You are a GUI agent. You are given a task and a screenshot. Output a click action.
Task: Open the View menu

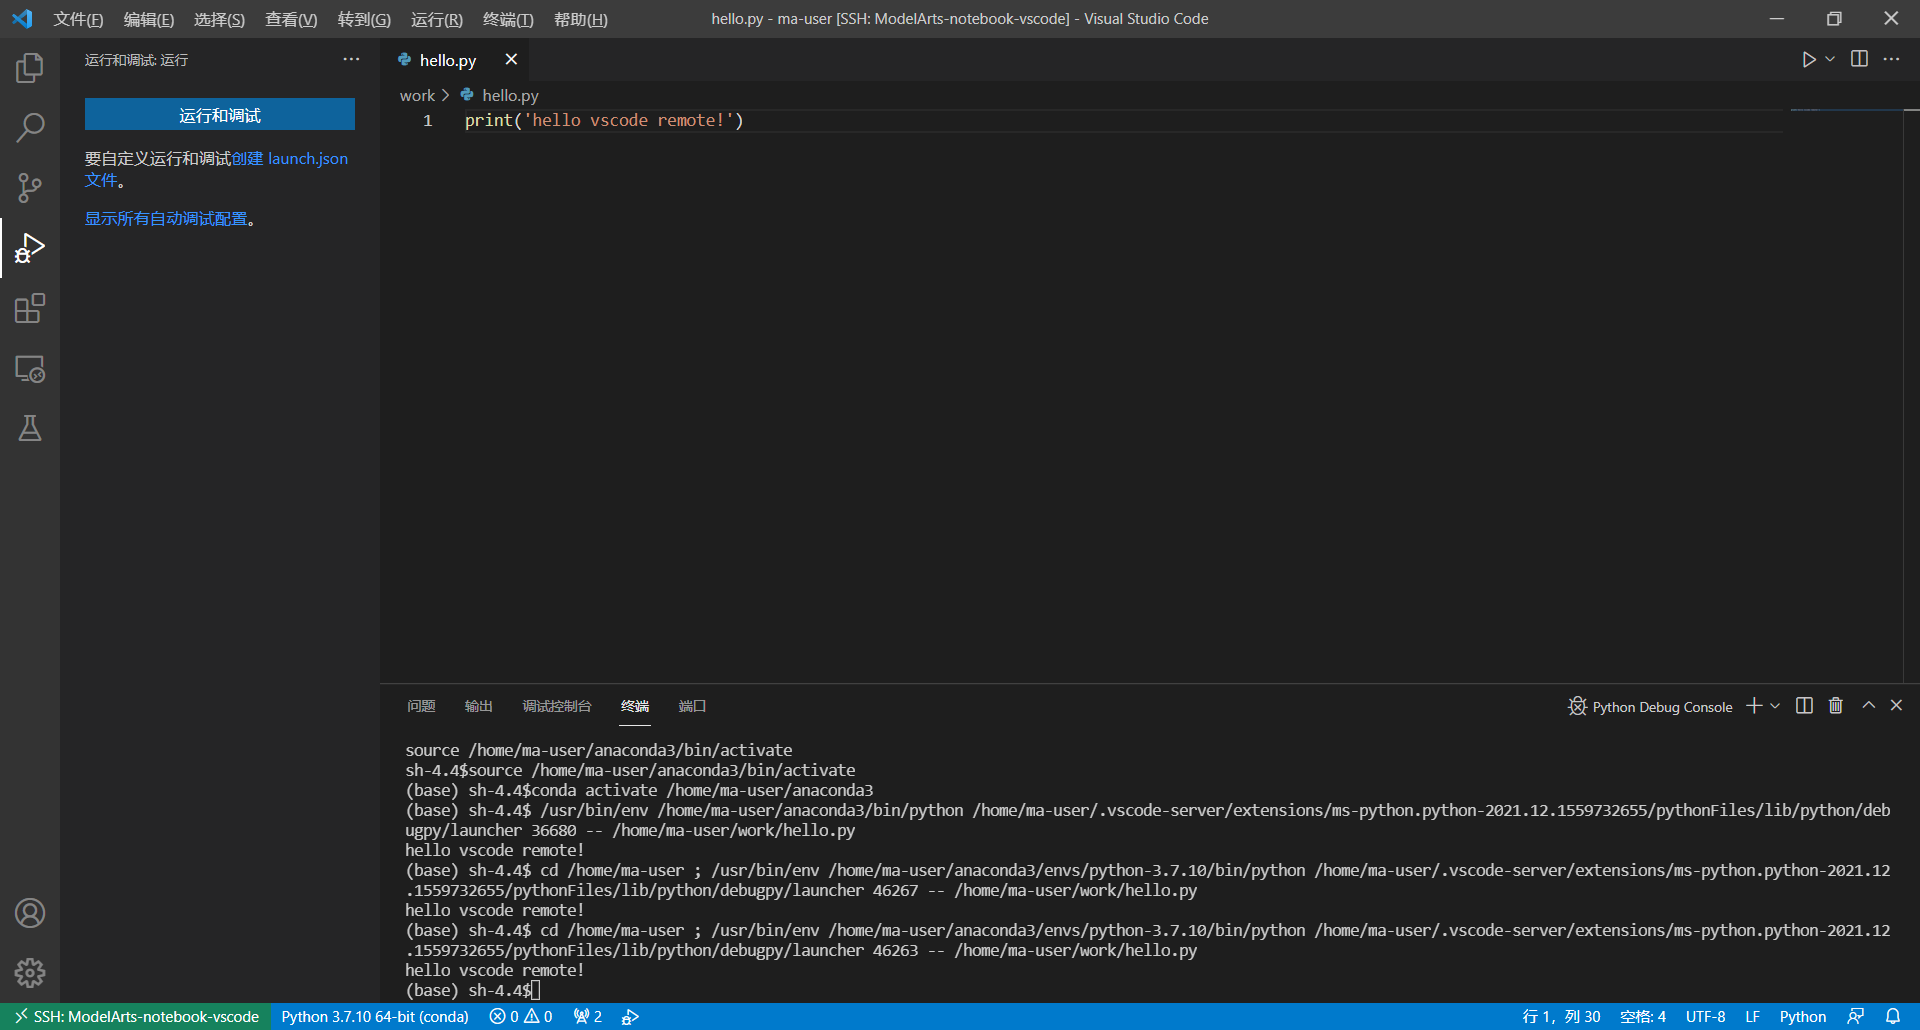(291, 20)
